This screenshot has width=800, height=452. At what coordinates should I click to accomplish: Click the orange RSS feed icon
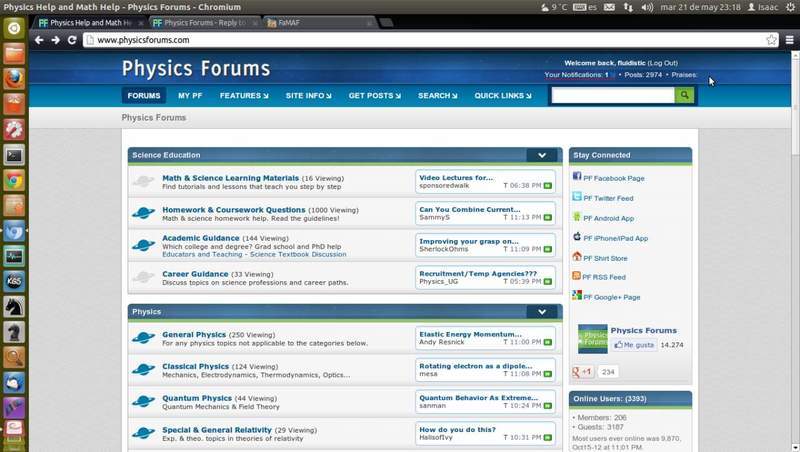[x=576, y=275]
